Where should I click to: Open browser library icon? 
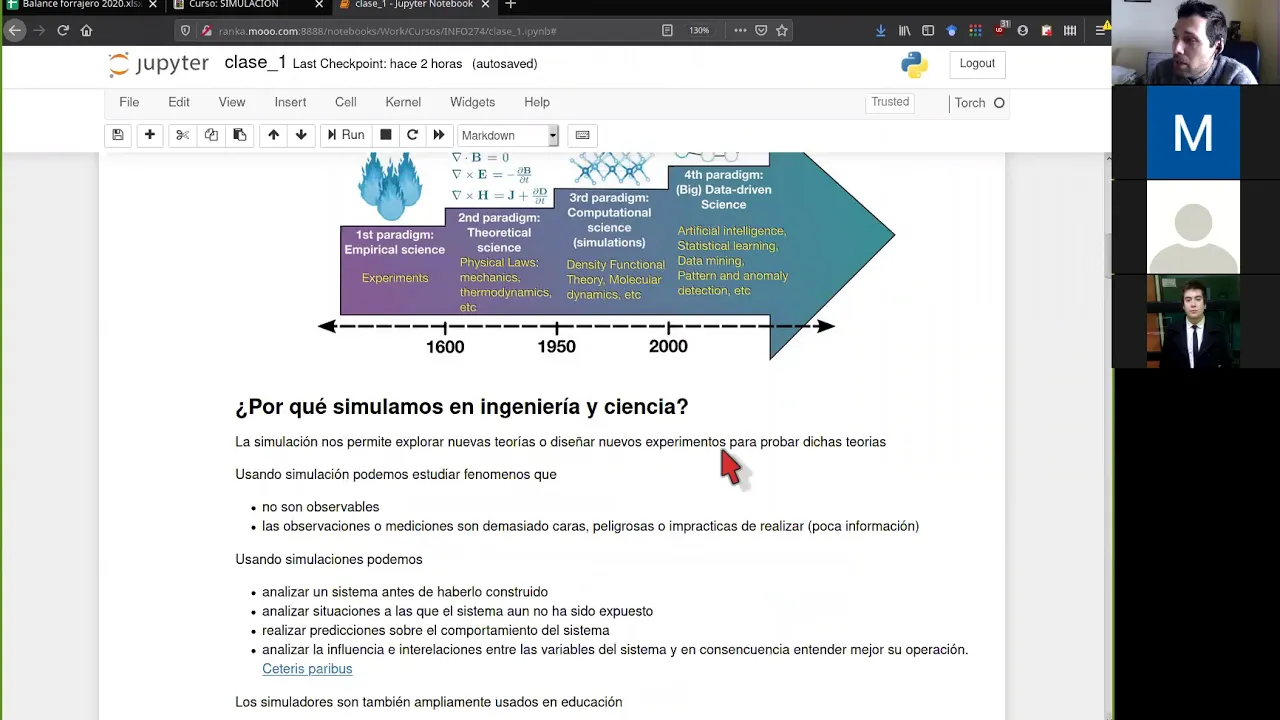(904, 31)
